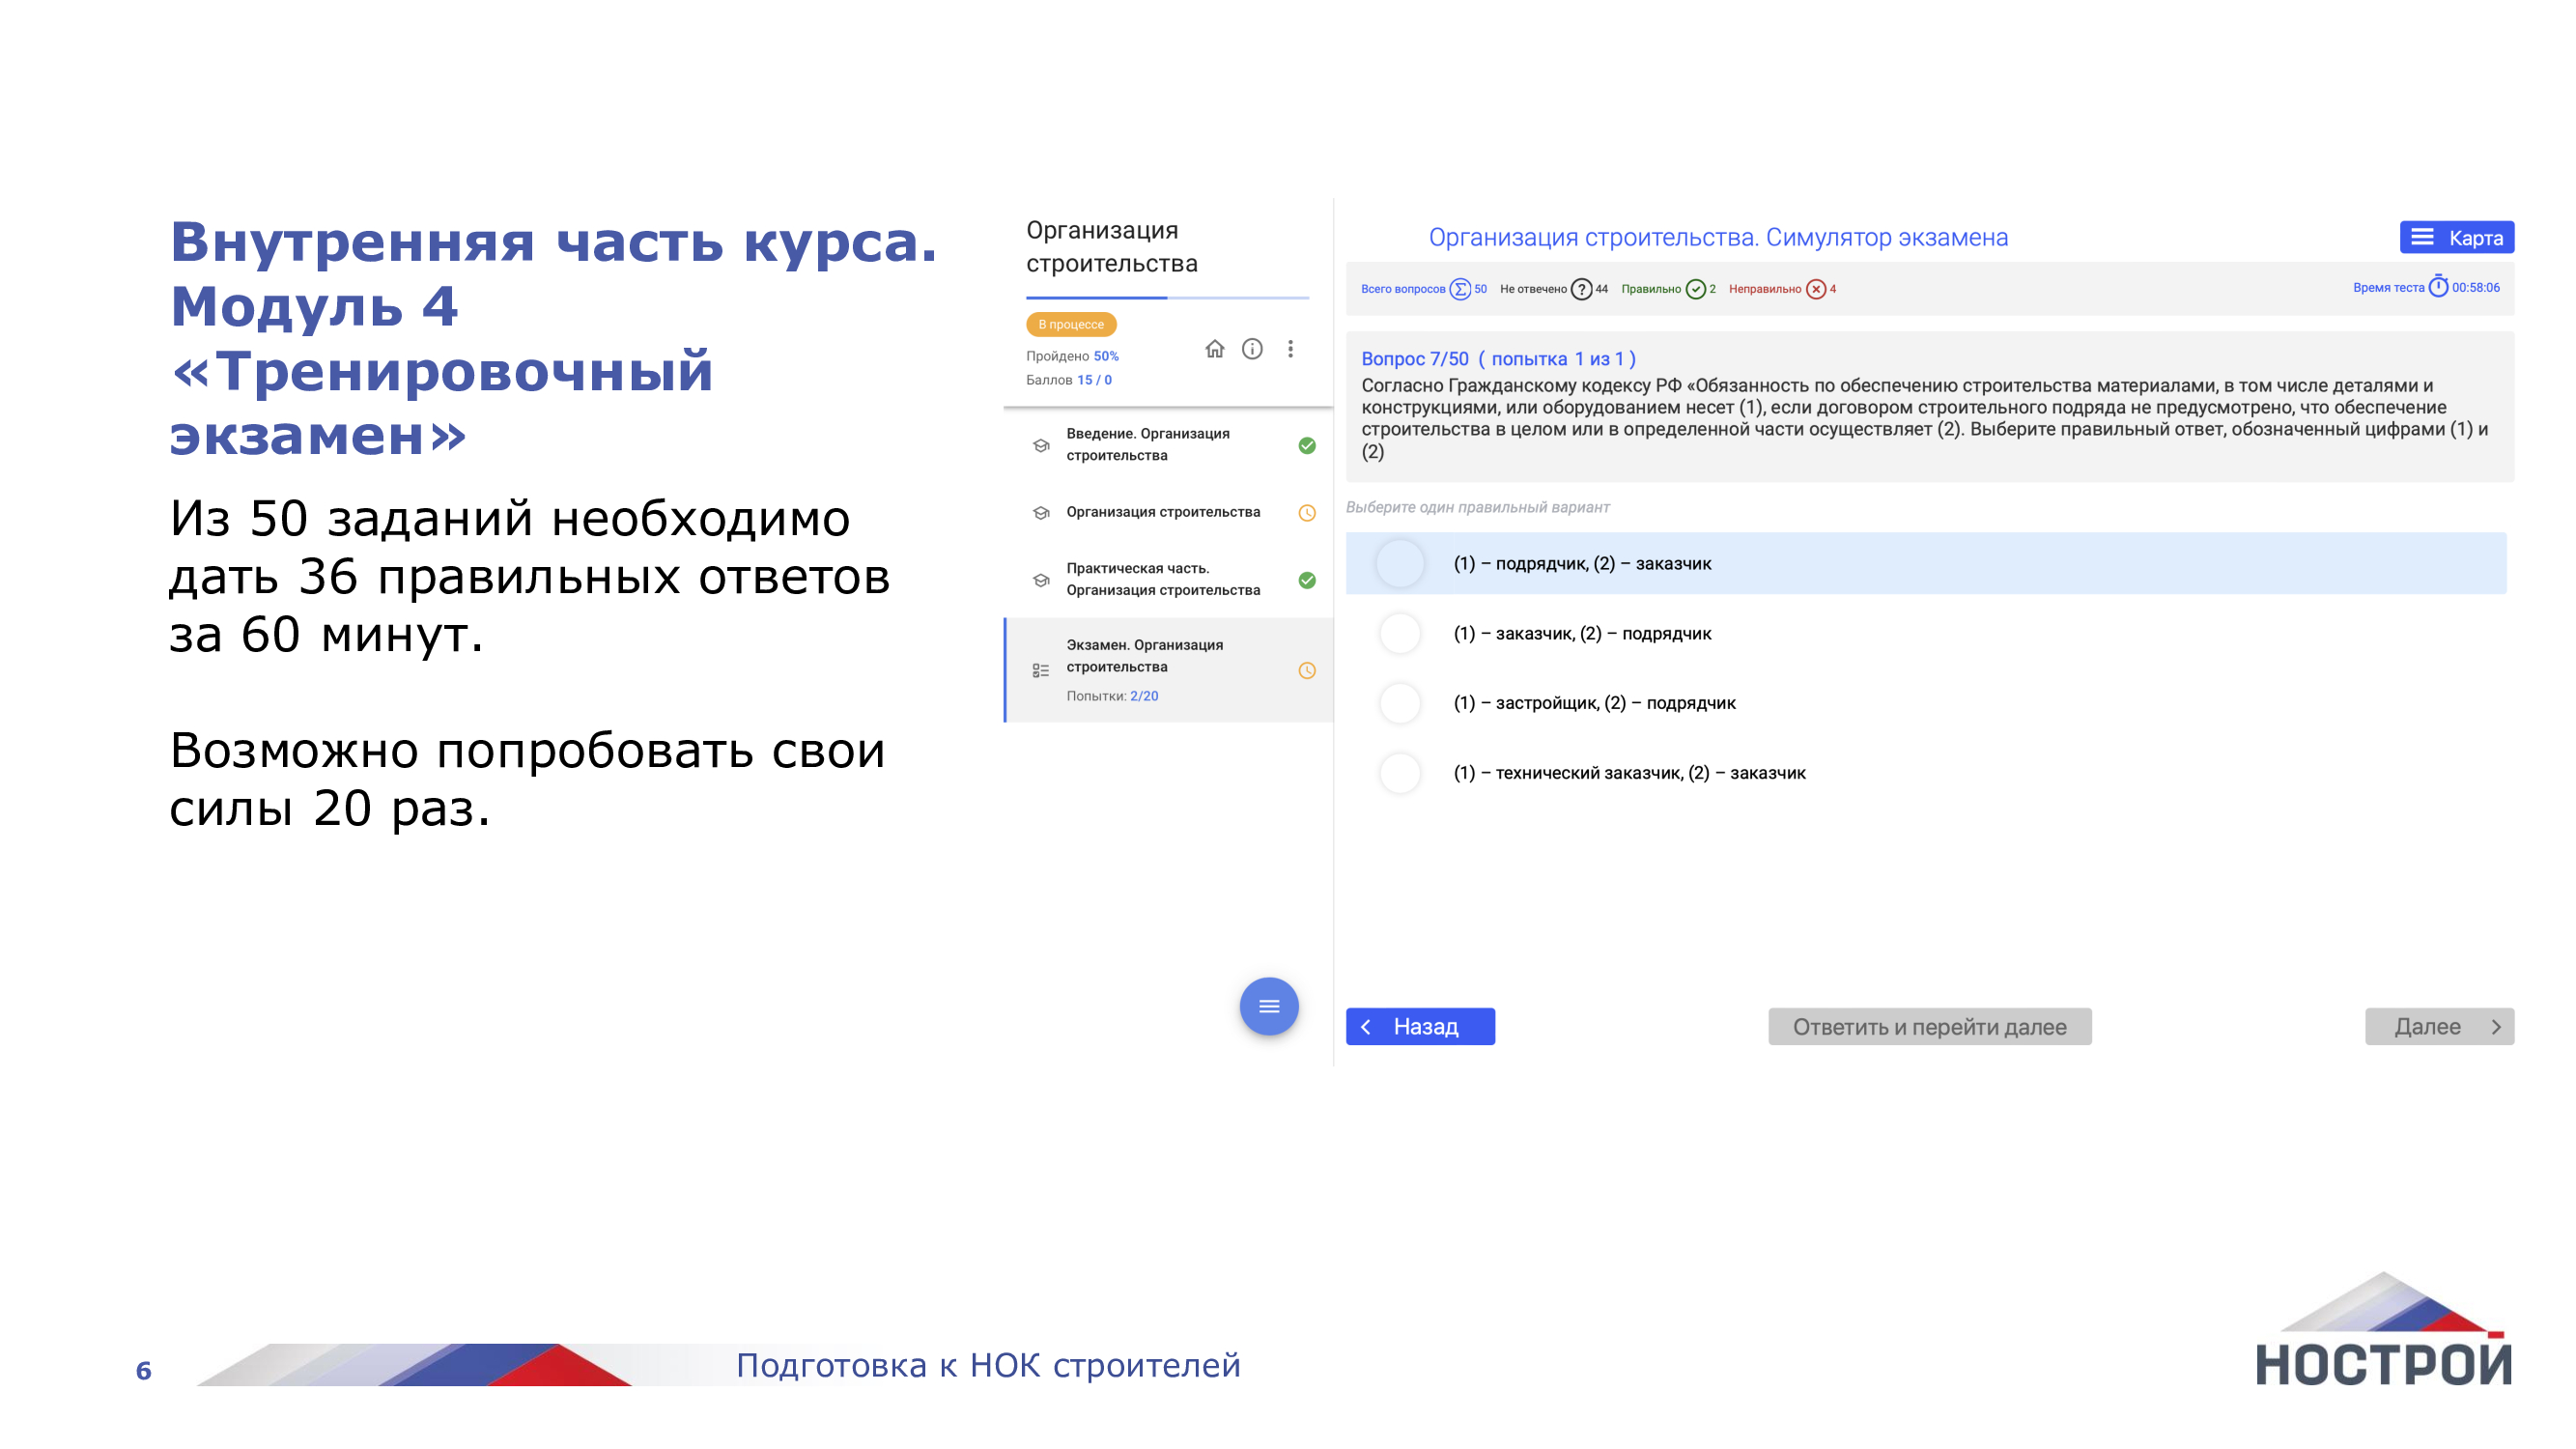Click the test timer stopwatch icon
This screenshot has width=2576, height=1449.
pyautogui.click(x=2438, y=287)
